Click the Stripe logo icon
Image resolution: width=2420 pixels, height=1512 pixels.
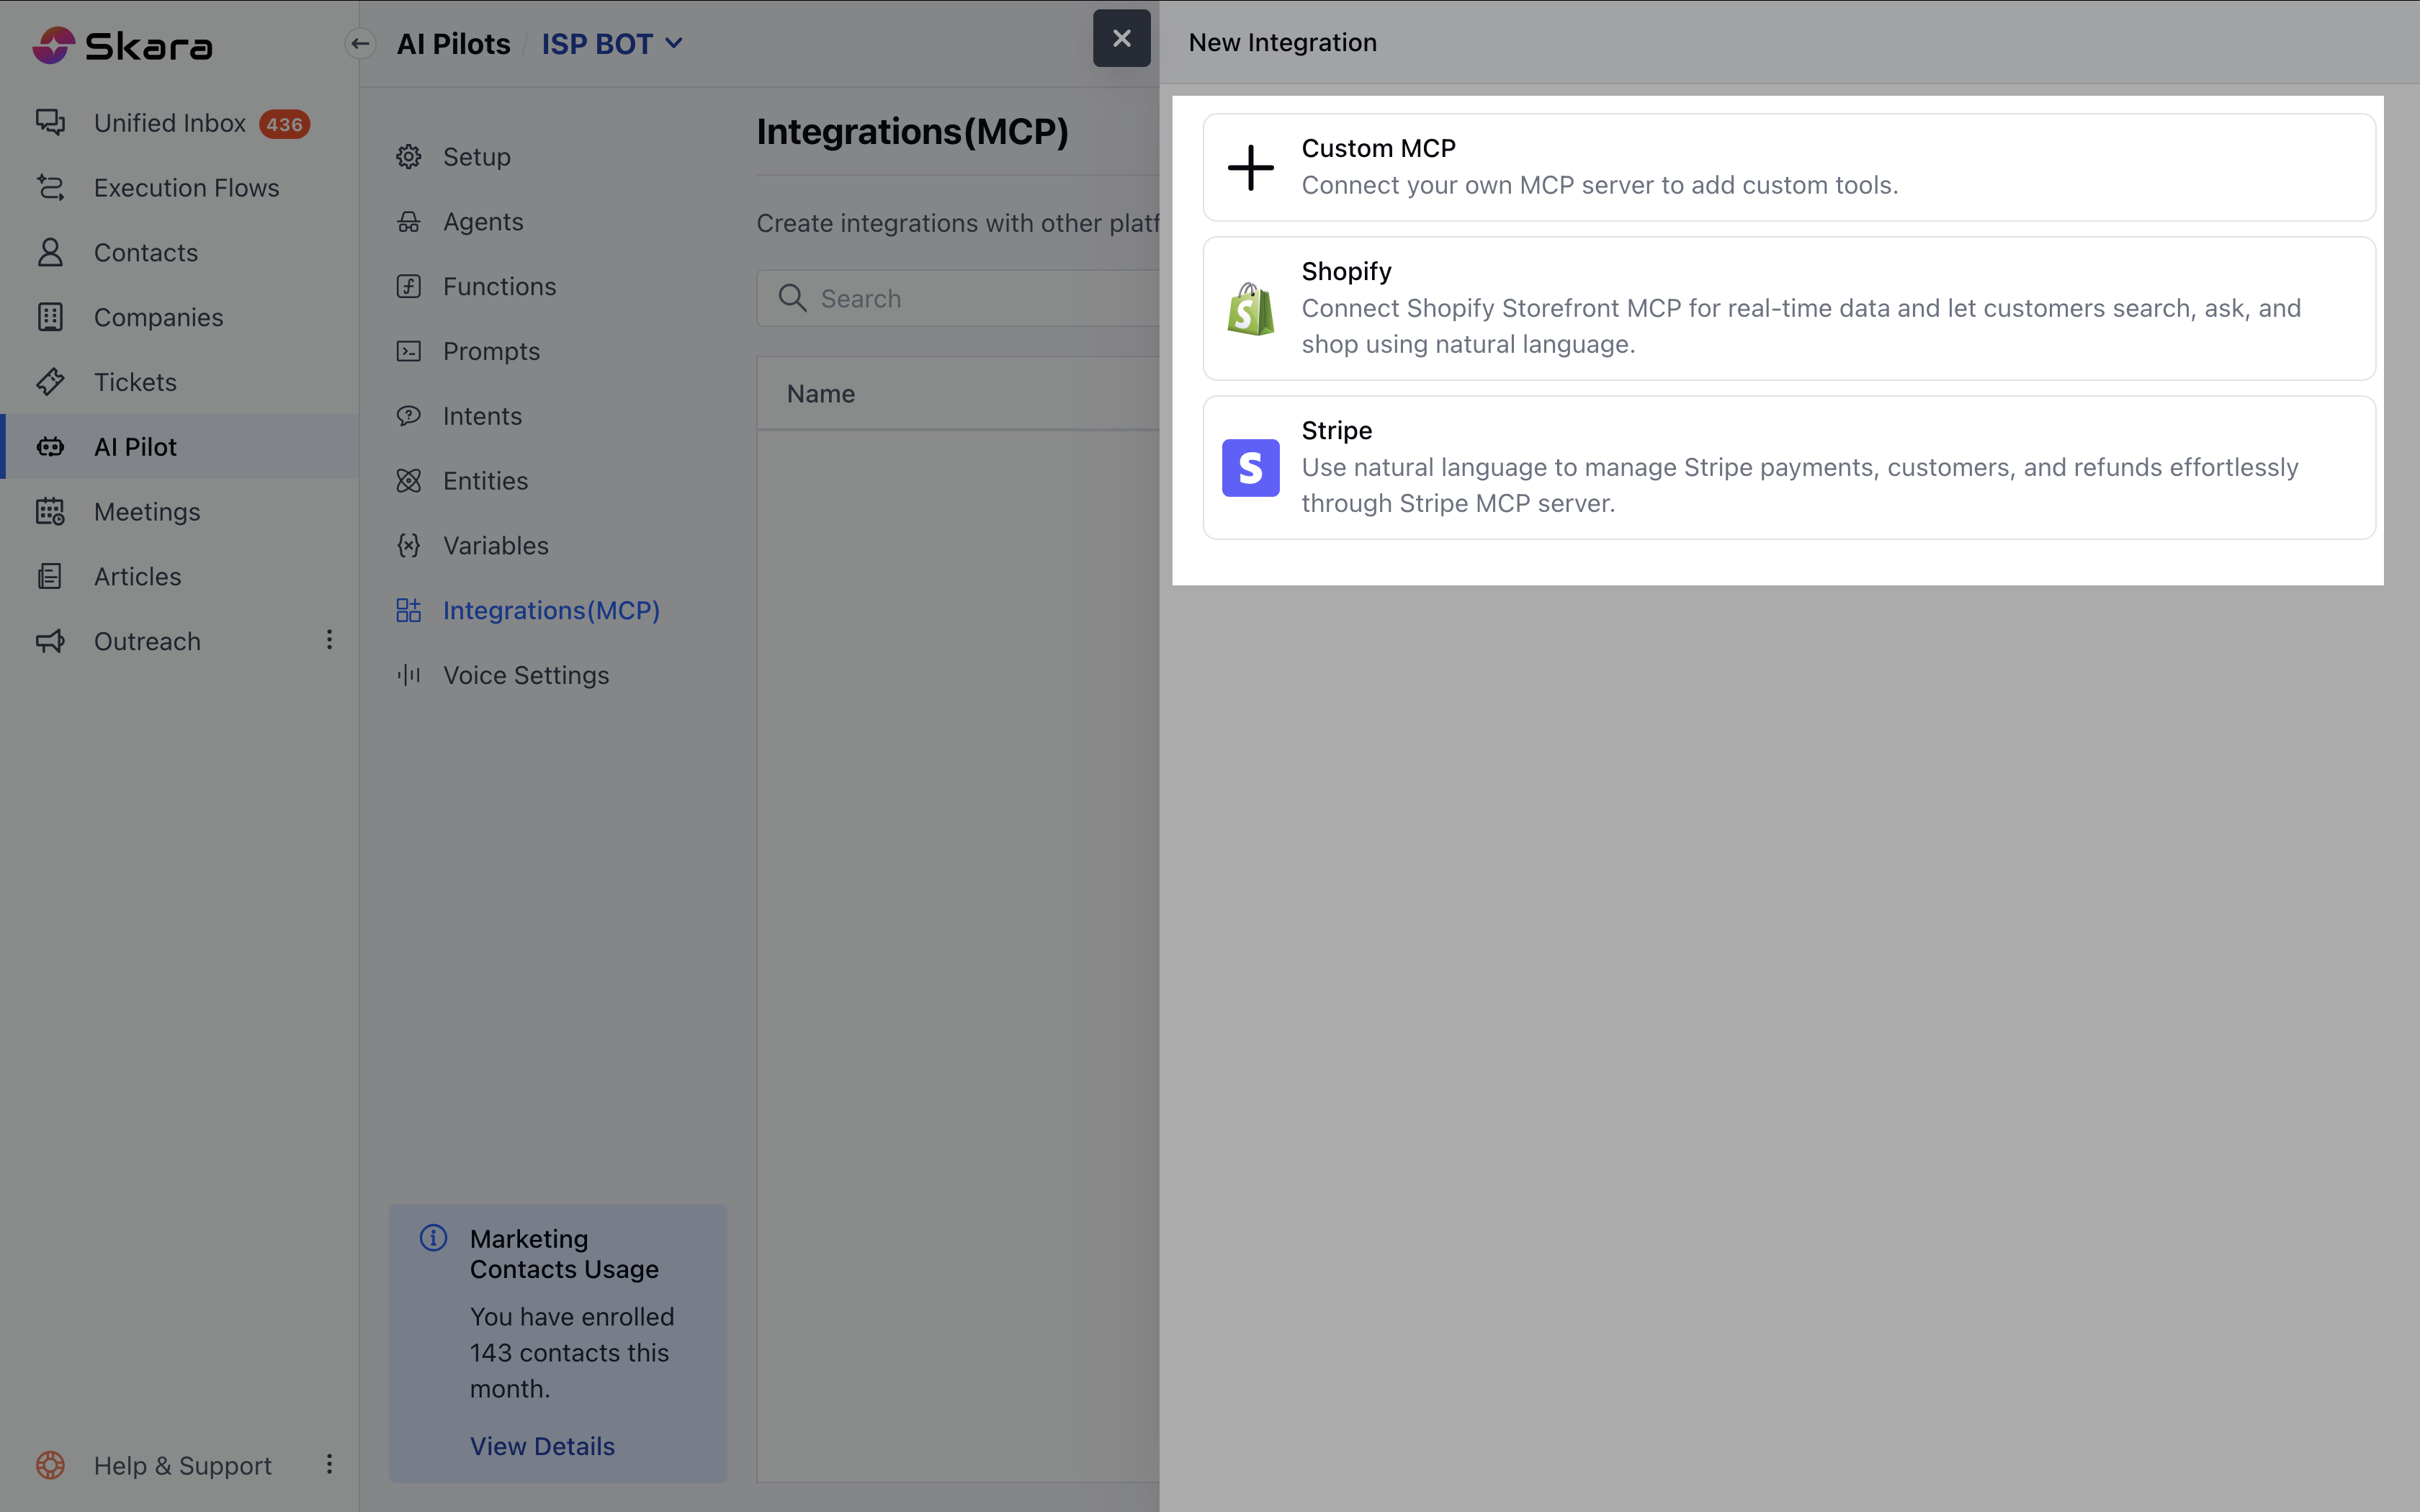click(1250, 468)
